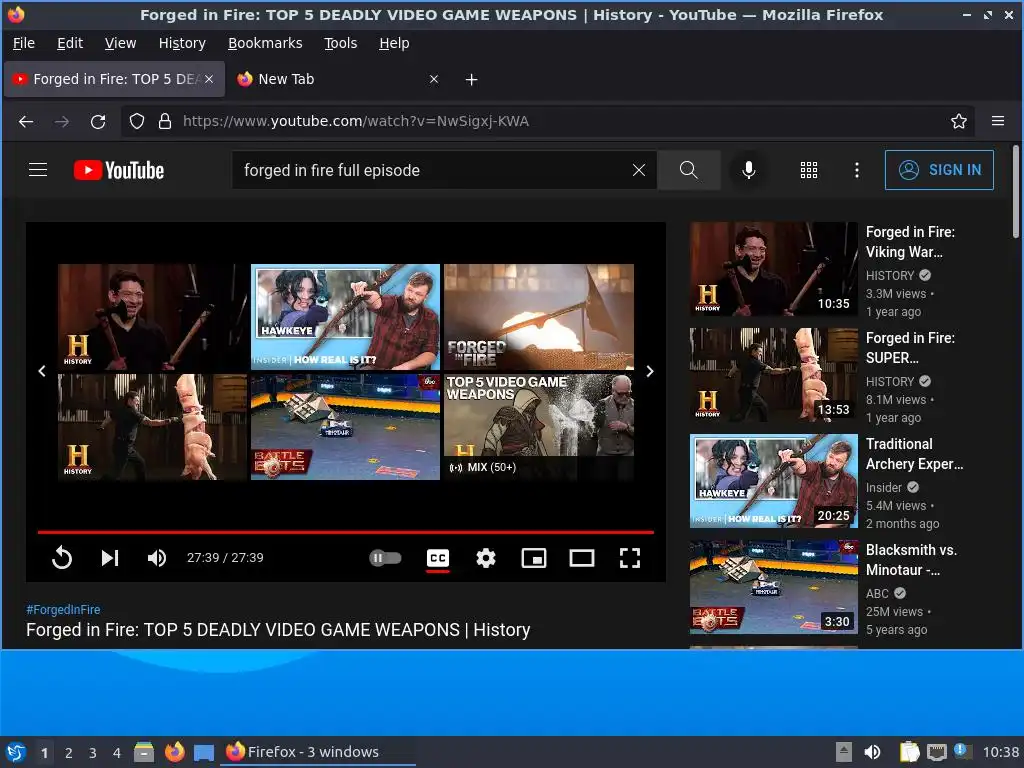This screenshot has width=1024, height=768.
Task: Click the 13:53 sidebar thumbnail
Action: tap(774, 375)
